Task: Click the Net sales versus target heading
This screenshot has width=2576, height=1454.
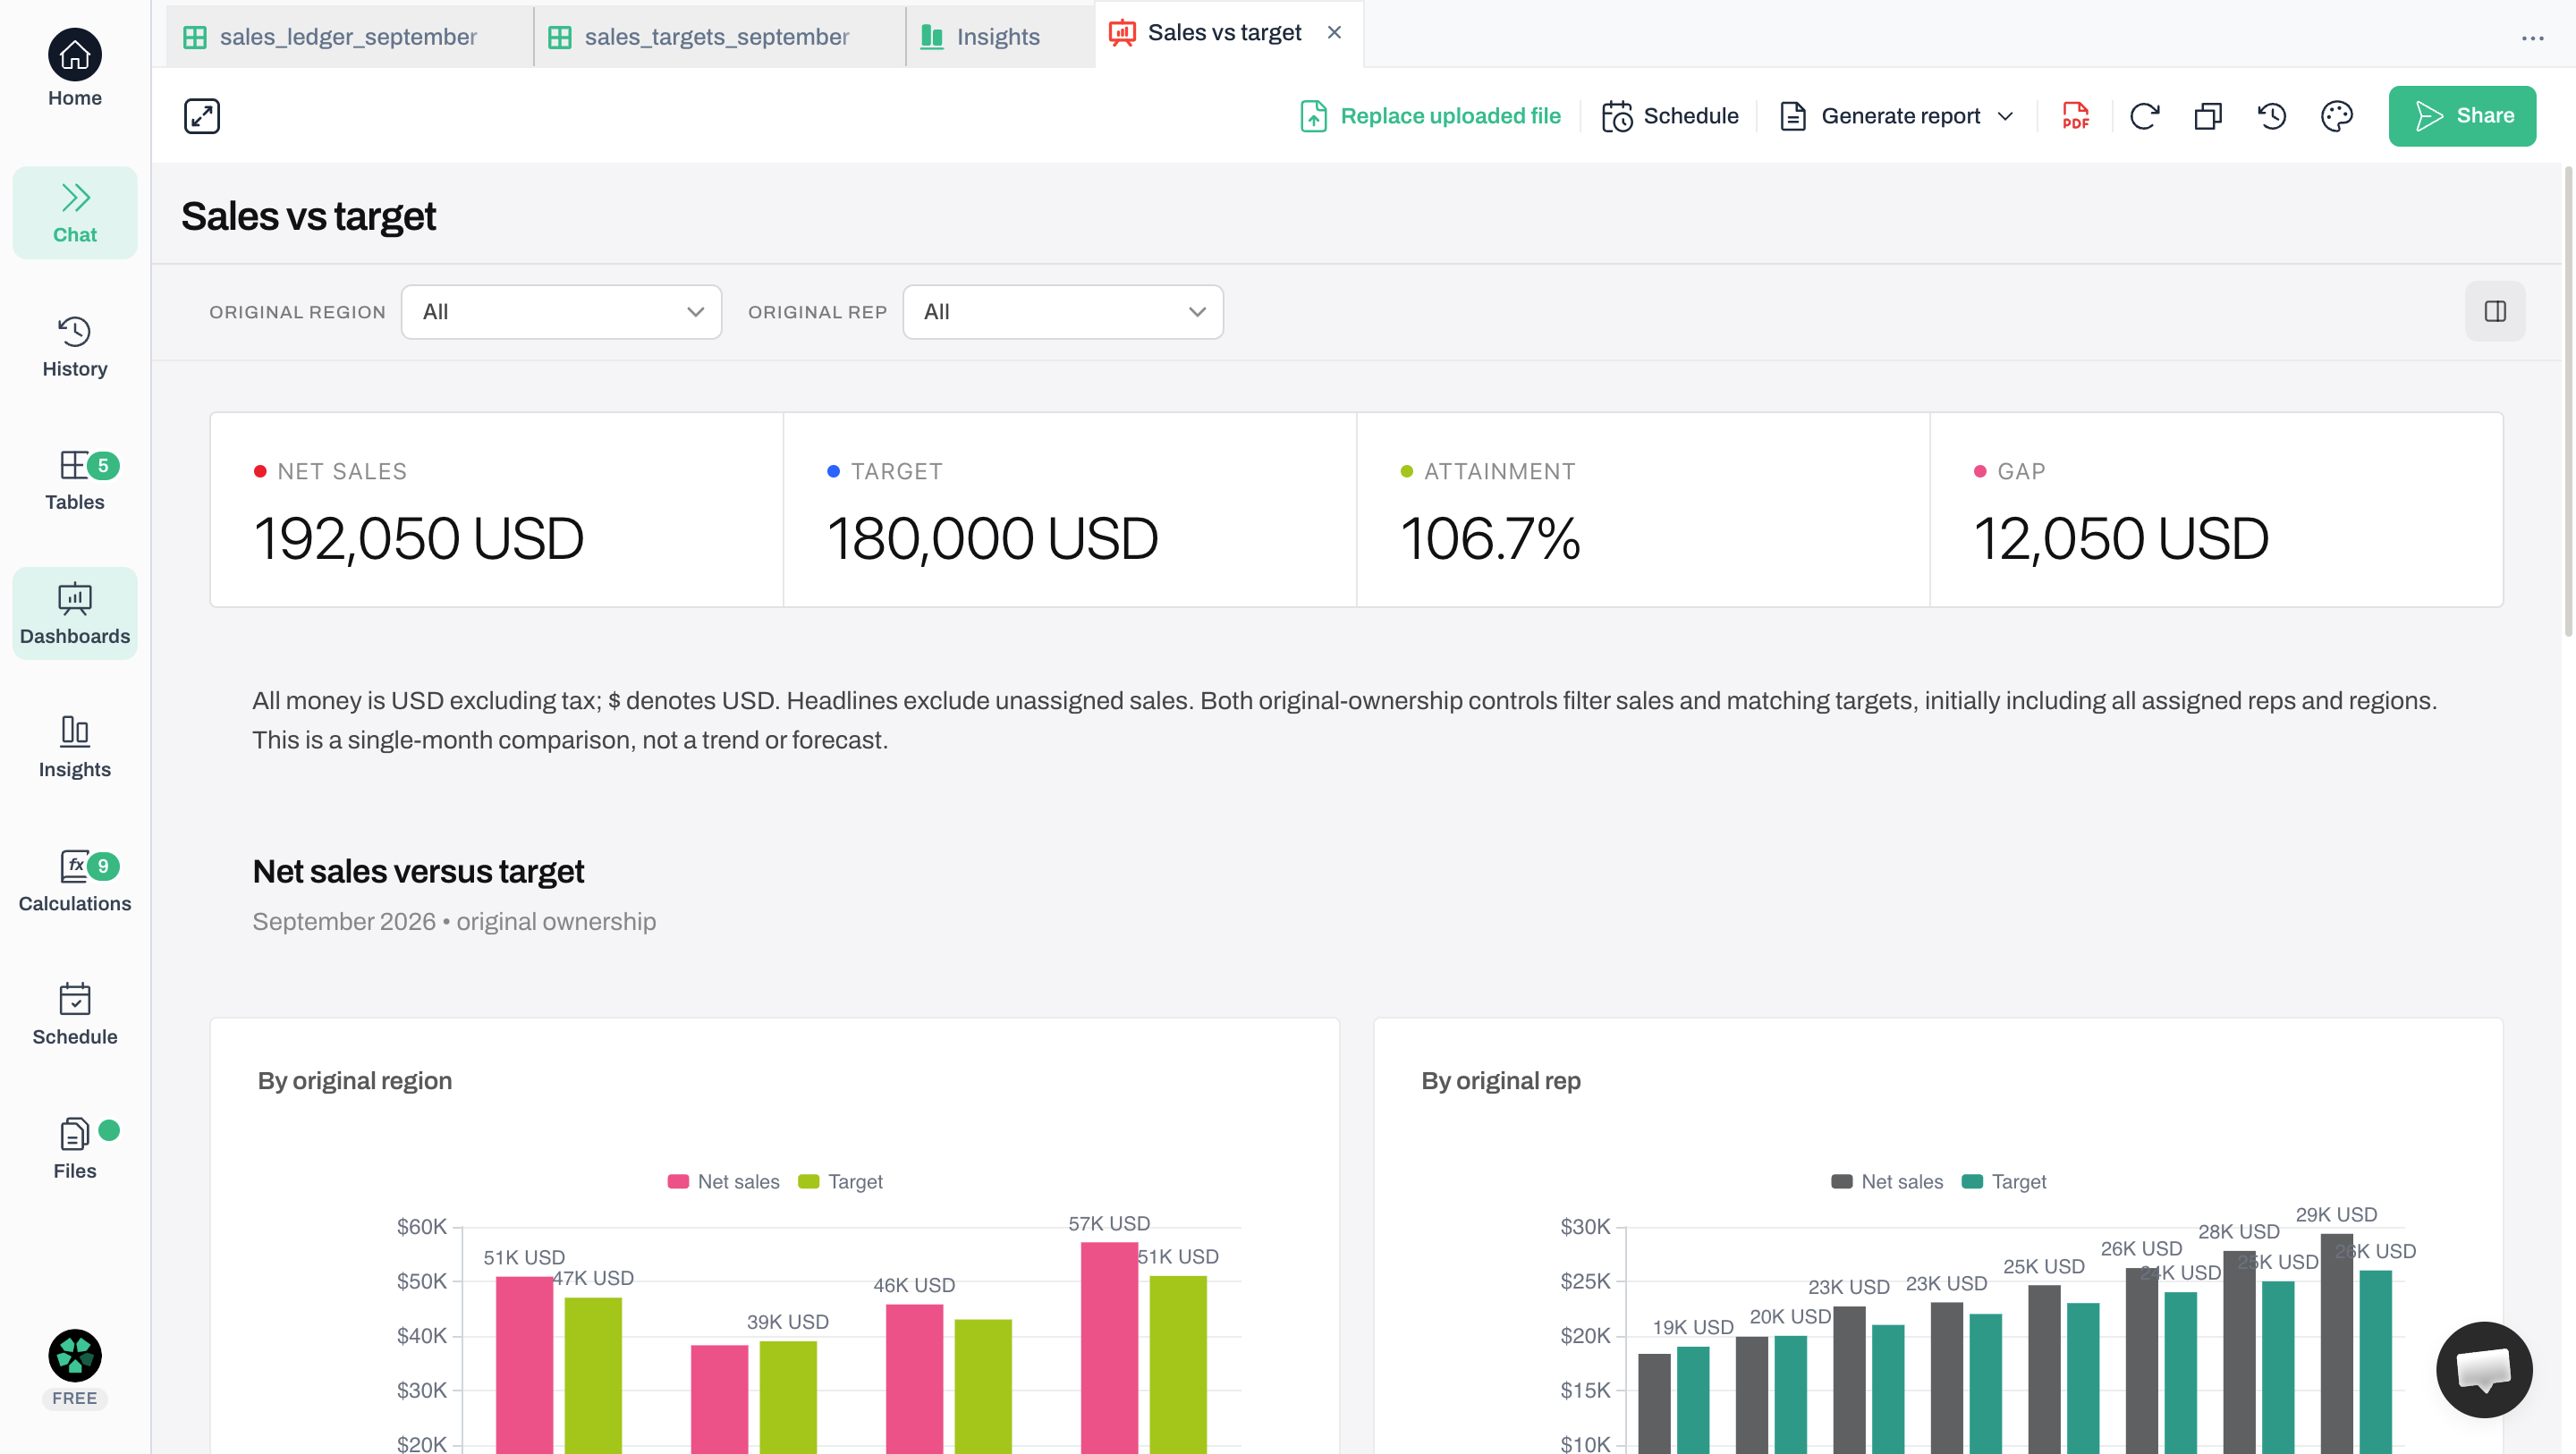Action: click(418, 871)
